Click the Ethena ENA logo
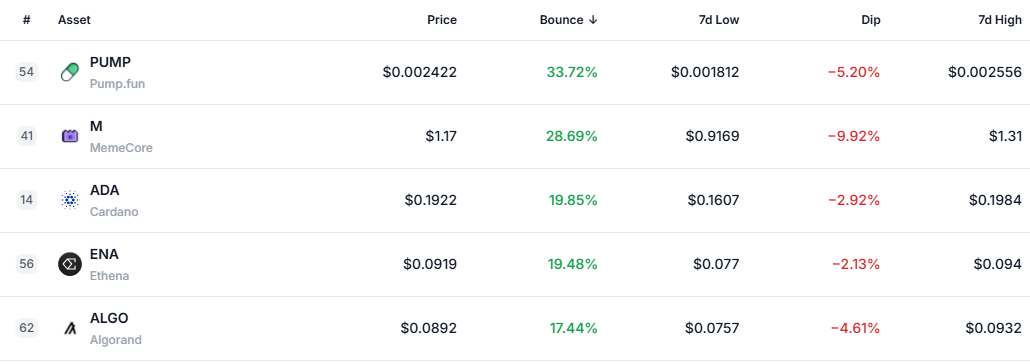The width and height of the screenshot is (1030, 364). pyautogui.click(x=70, y=264)
